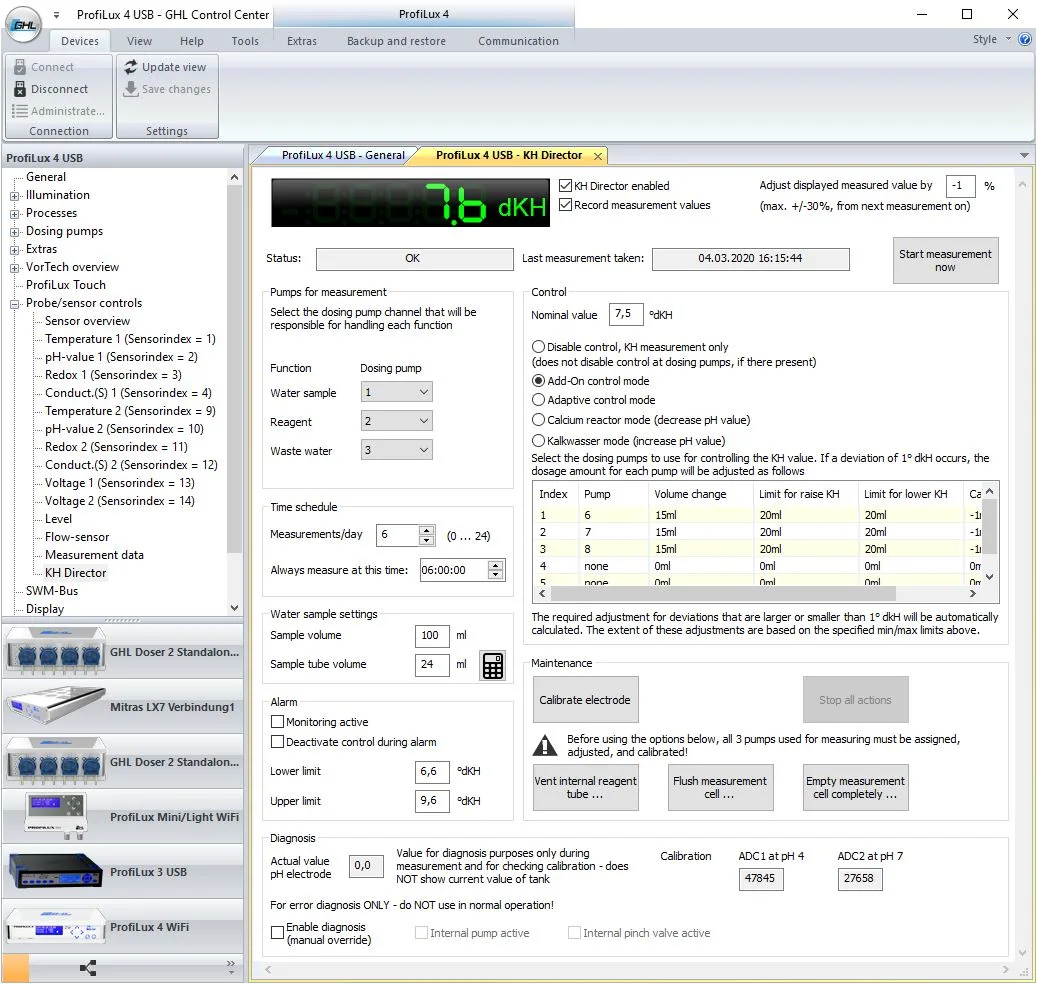Open the Tools ribbon tab
The image size is (1037, 984).
[x=245, y=41]
